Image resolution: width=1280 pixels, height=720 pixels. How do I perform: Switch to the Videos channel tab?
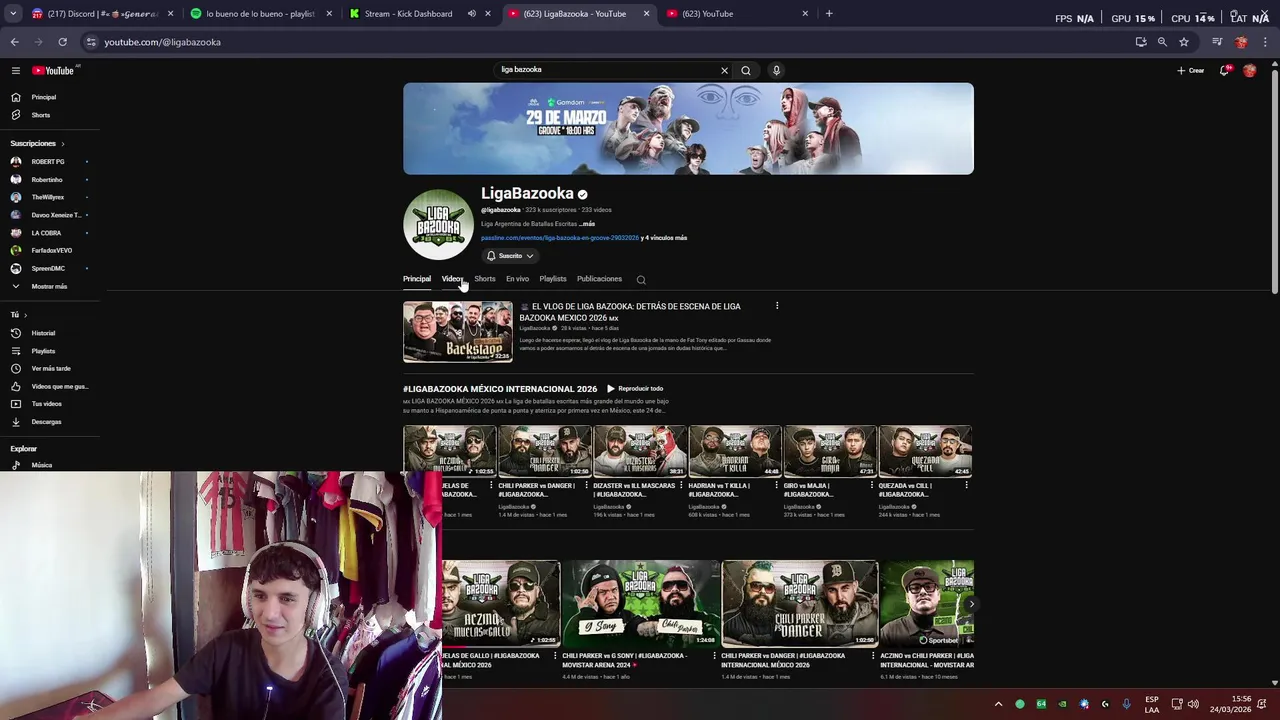tap(452, 279)
